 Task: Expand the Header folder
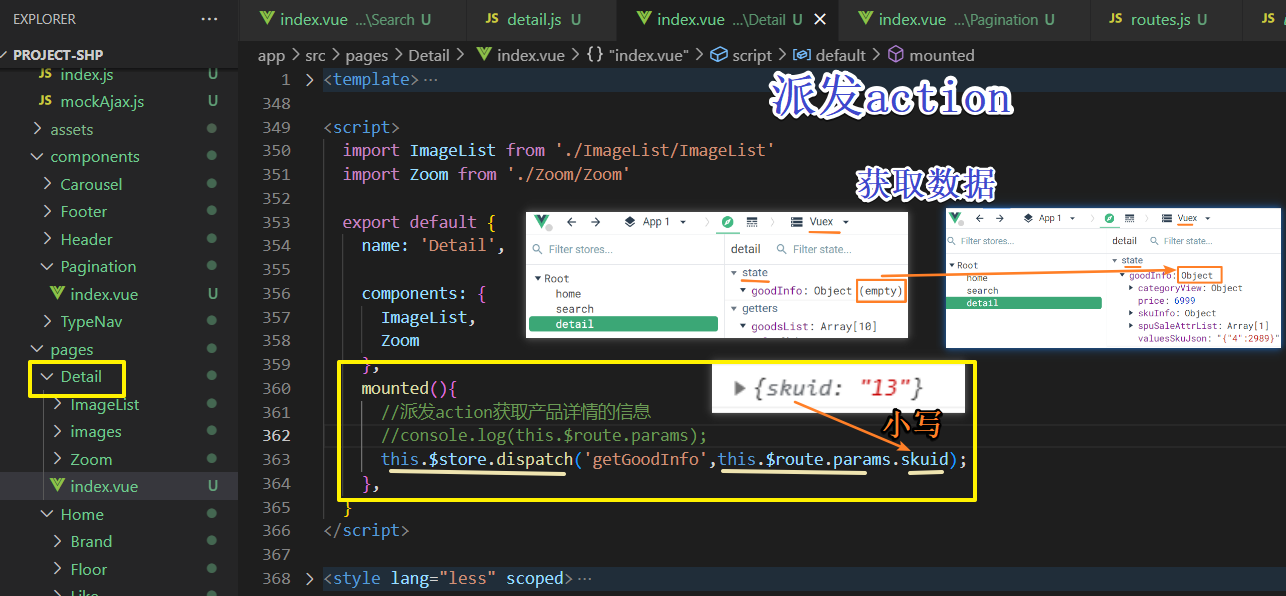(x=86, y=239)
